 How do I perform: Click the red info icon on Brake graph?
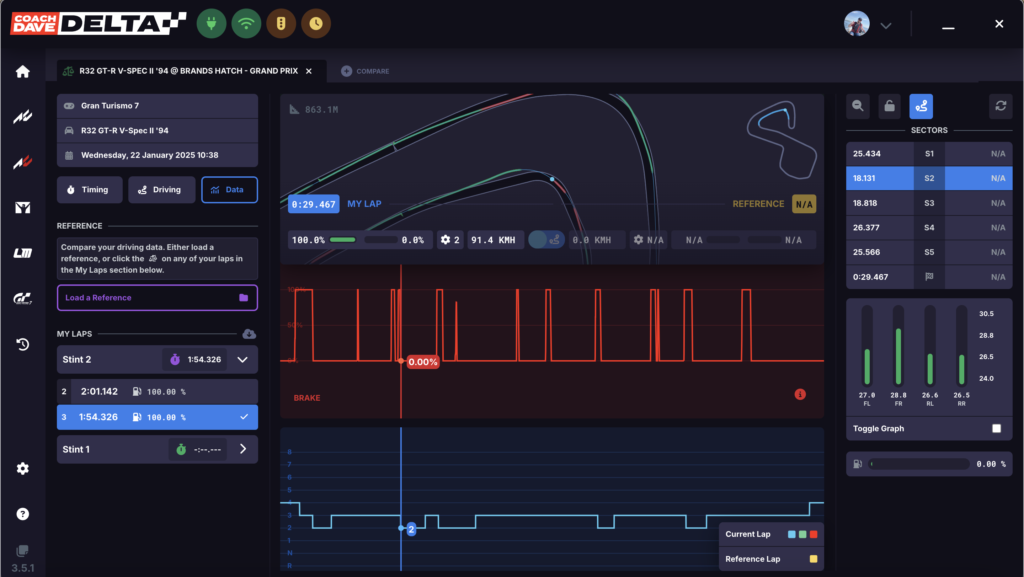[800, 394]
